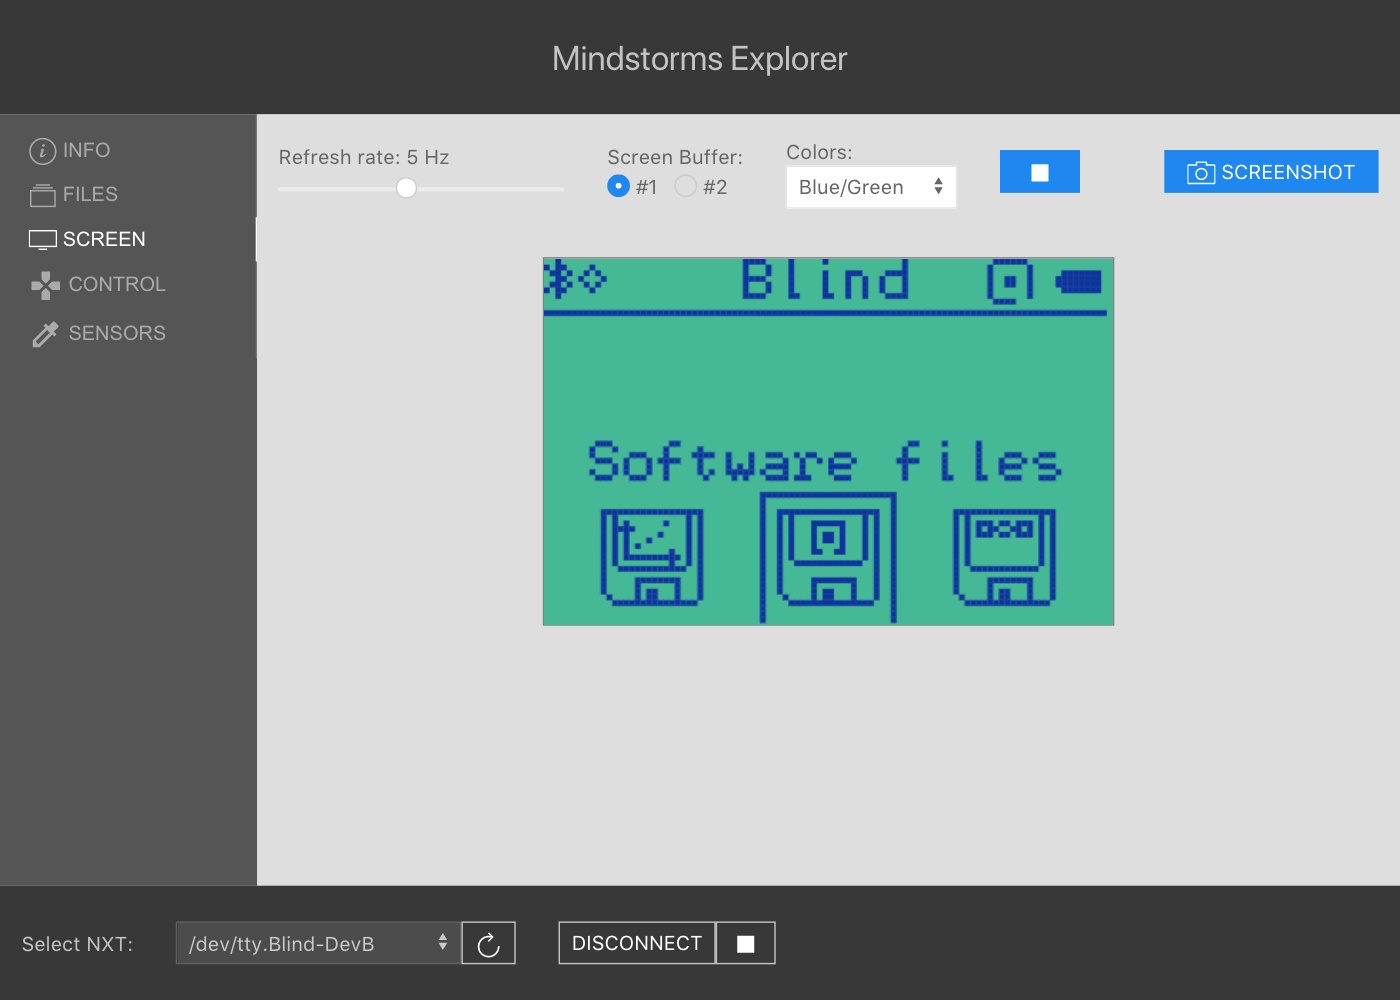The width and height of the screenshot is (1400, 1000).
Task: Open the Select NXT device dropdown
Action: [318, 943]
